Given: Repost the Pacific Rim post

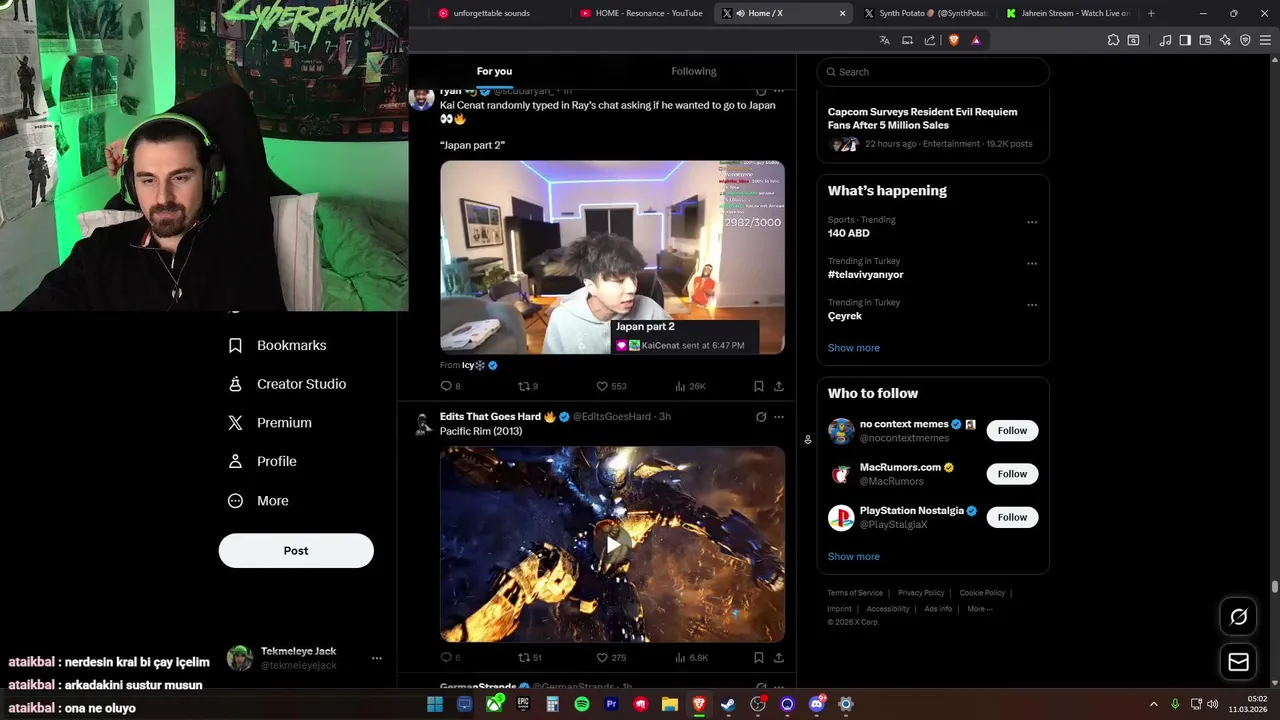Looking at the screenshot, I should pyautogui.click(x=529, y=658).
